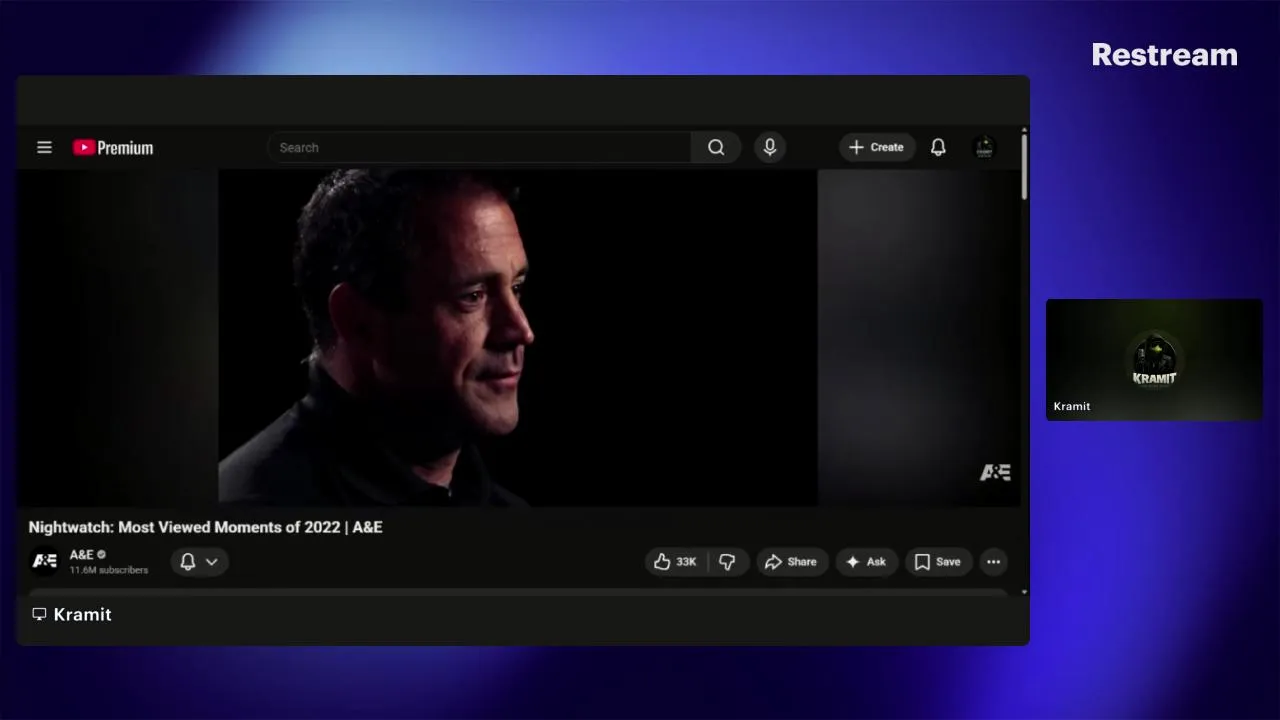Select Kramit participant thumbnail in Restream

[x=1154, y=359]
